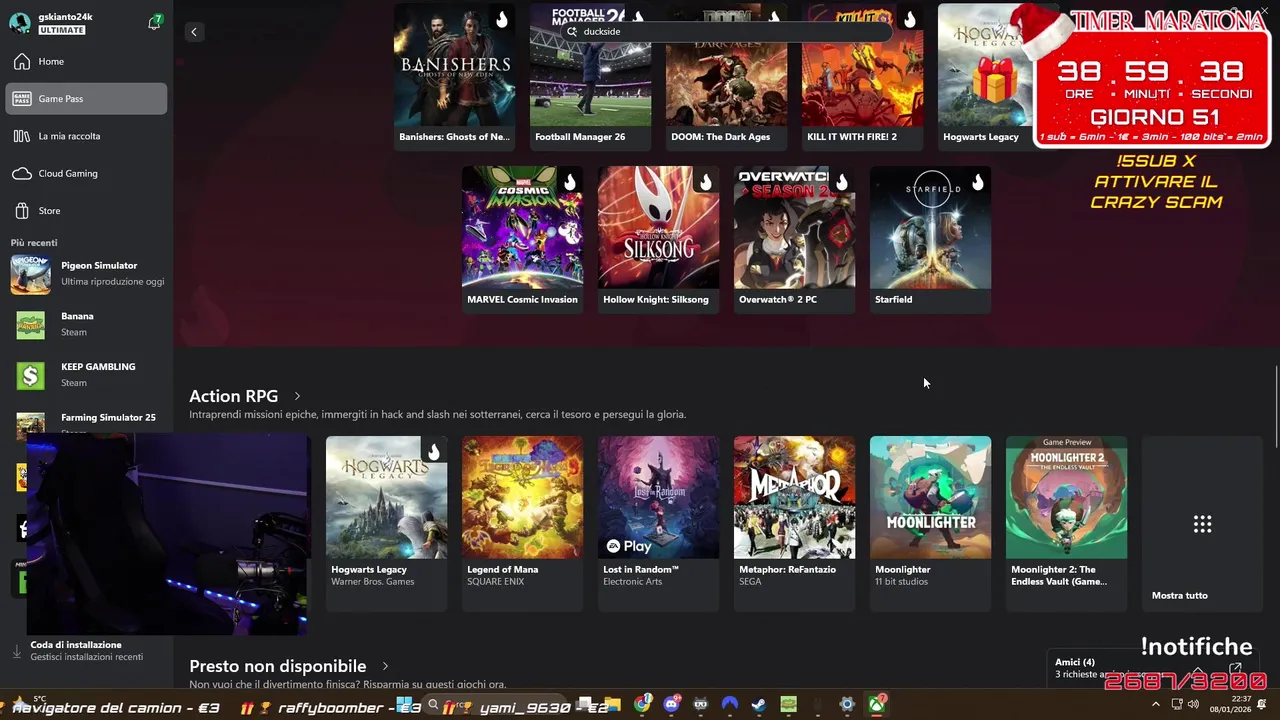Click the notifications bell icon
This screenshot has width=1280, height=720.
pyautogui.click(x=155, y=22)
